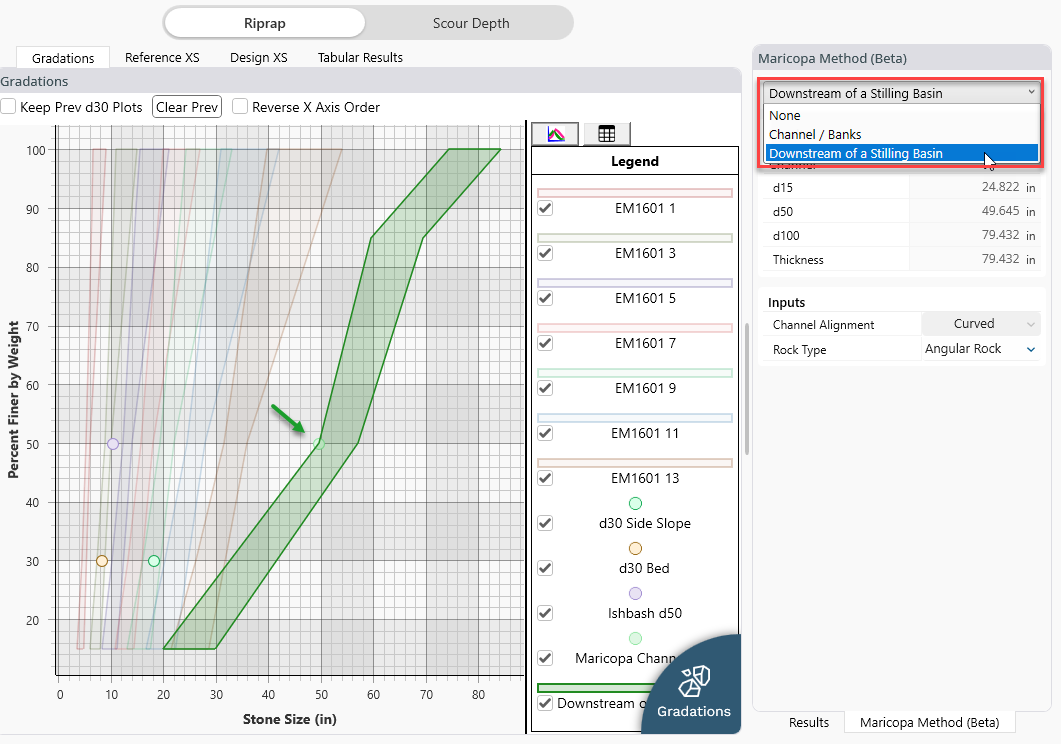Toggle the Downstream legend checkbox
1061x744 pixels.
545,703
